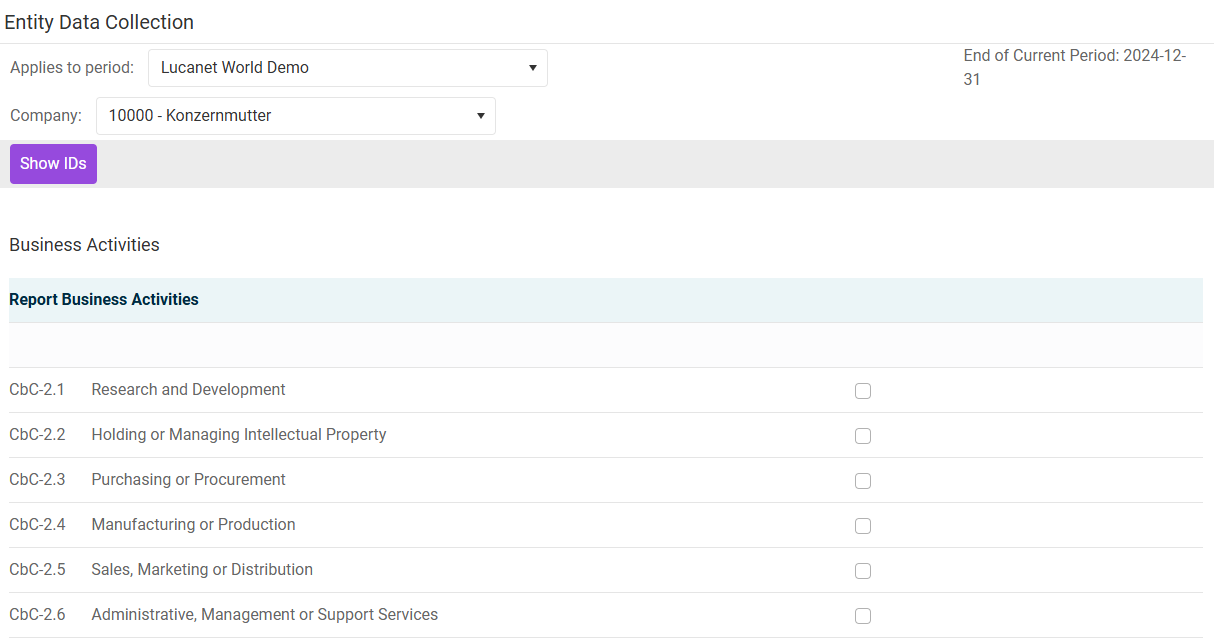1214x638 pixels.
Task: Check the Administrative, Management or Support Services box
Action: pyautogui.click(x=863, y=616)
